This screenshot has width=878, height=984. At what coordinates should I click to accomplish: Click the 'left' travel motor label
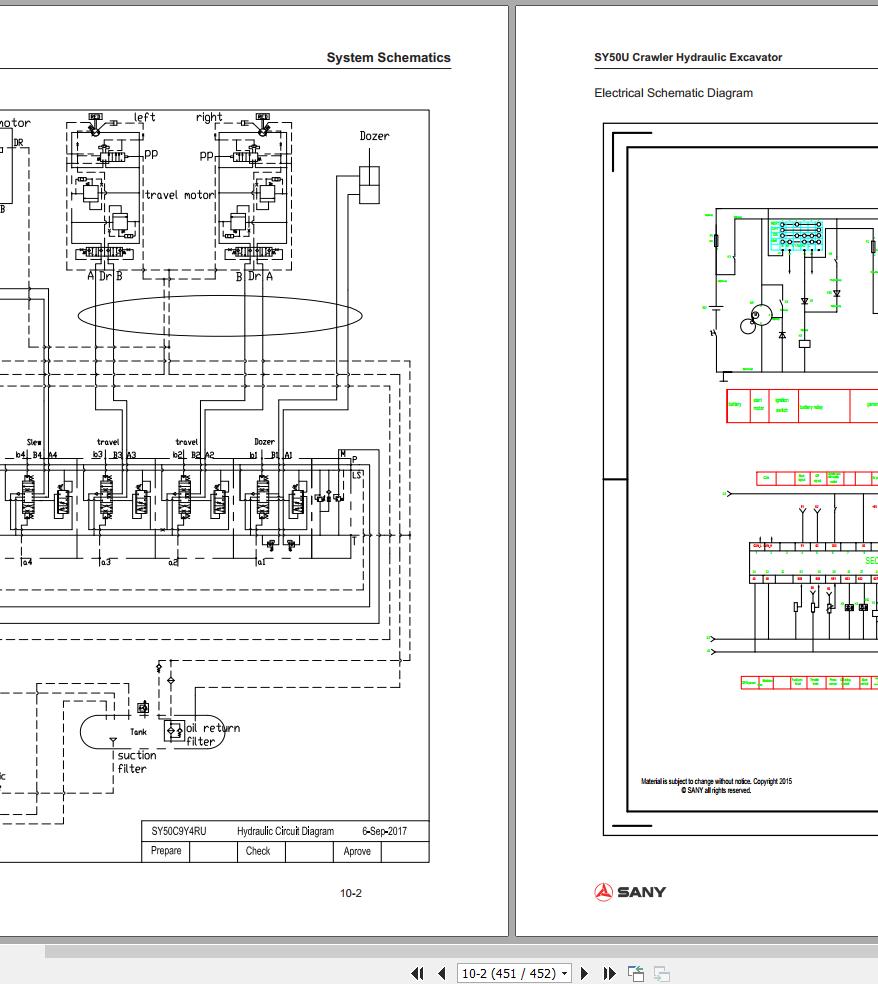pos(144,117)
